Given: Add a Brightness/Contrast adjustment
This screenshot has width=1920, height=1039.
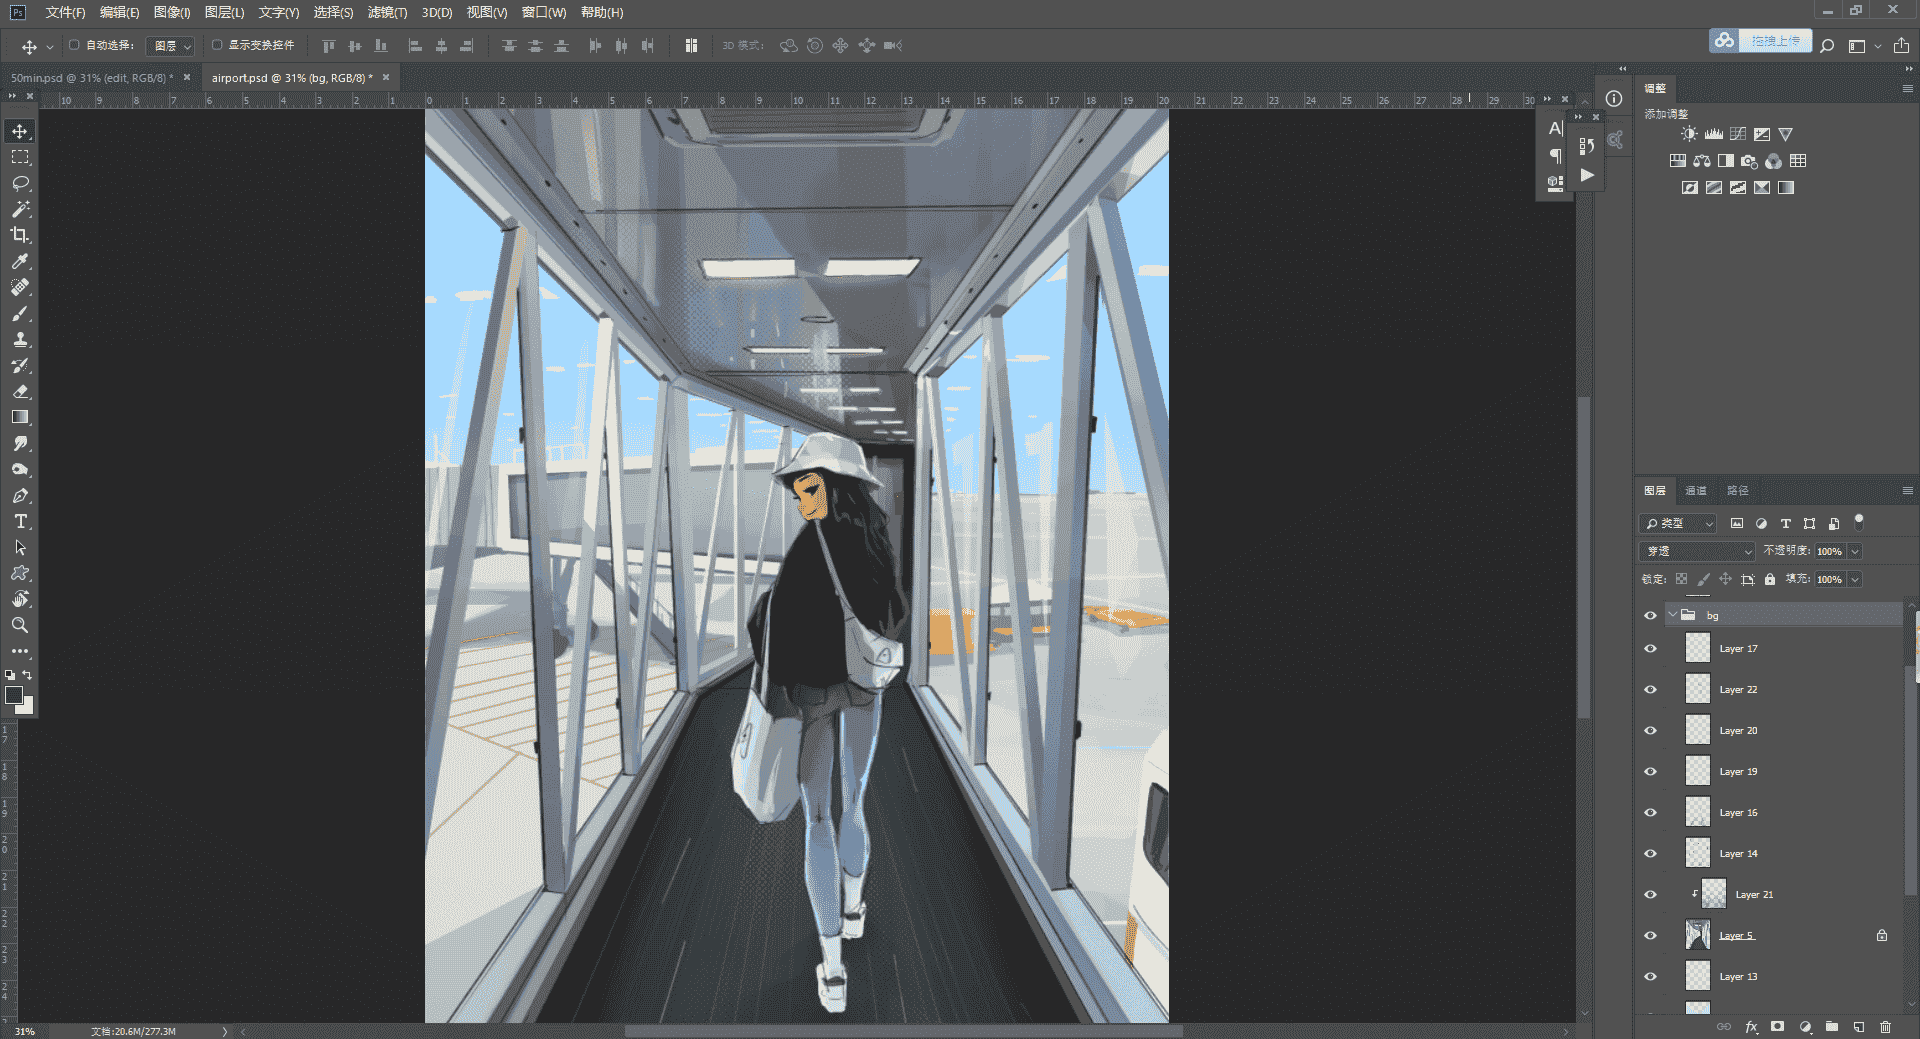Looking at the screenshot, I should coord(1689,134).
